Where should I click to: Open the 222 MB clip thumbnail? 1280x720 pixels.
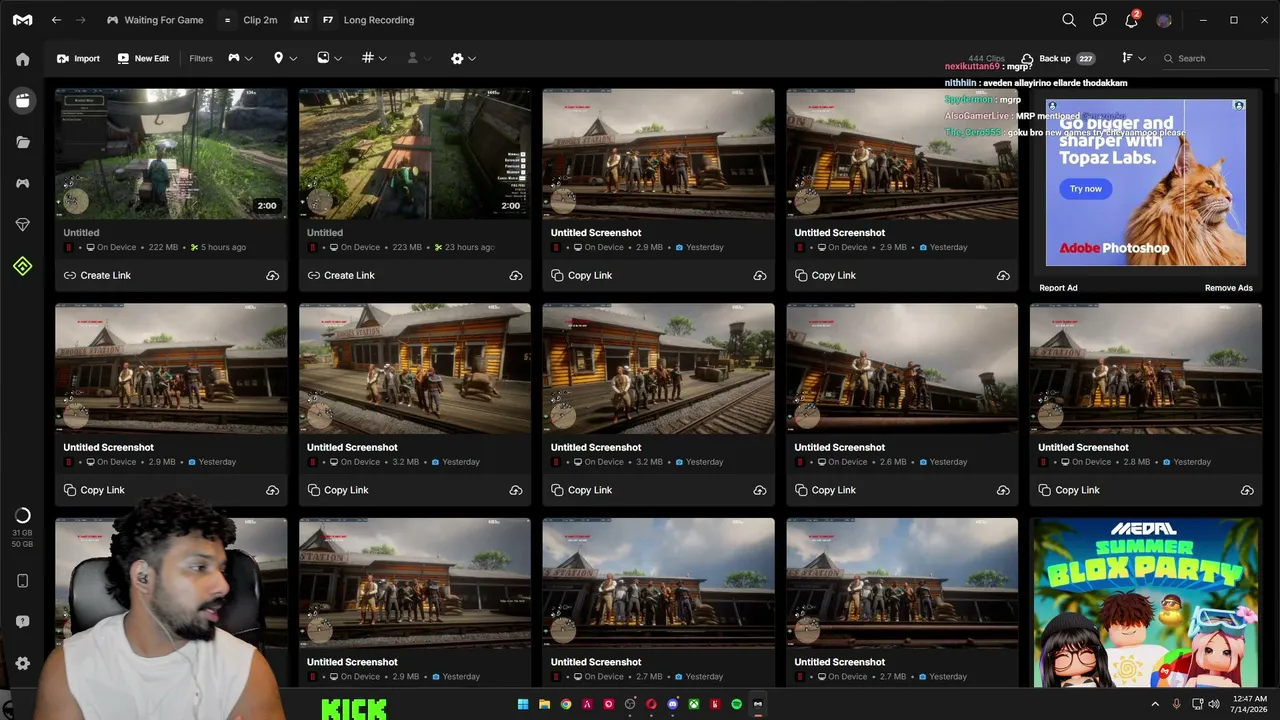pos(171,154)
